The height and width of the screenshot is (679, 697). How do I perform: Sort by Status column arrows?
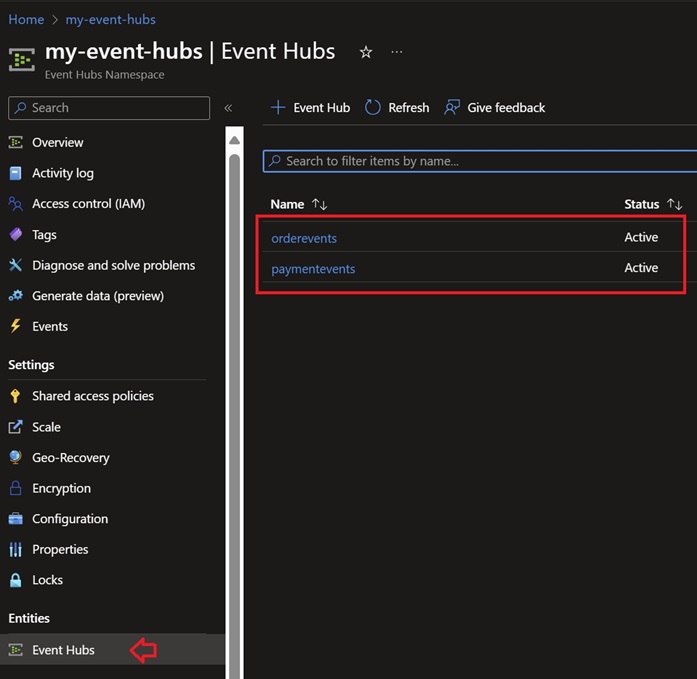674,204
